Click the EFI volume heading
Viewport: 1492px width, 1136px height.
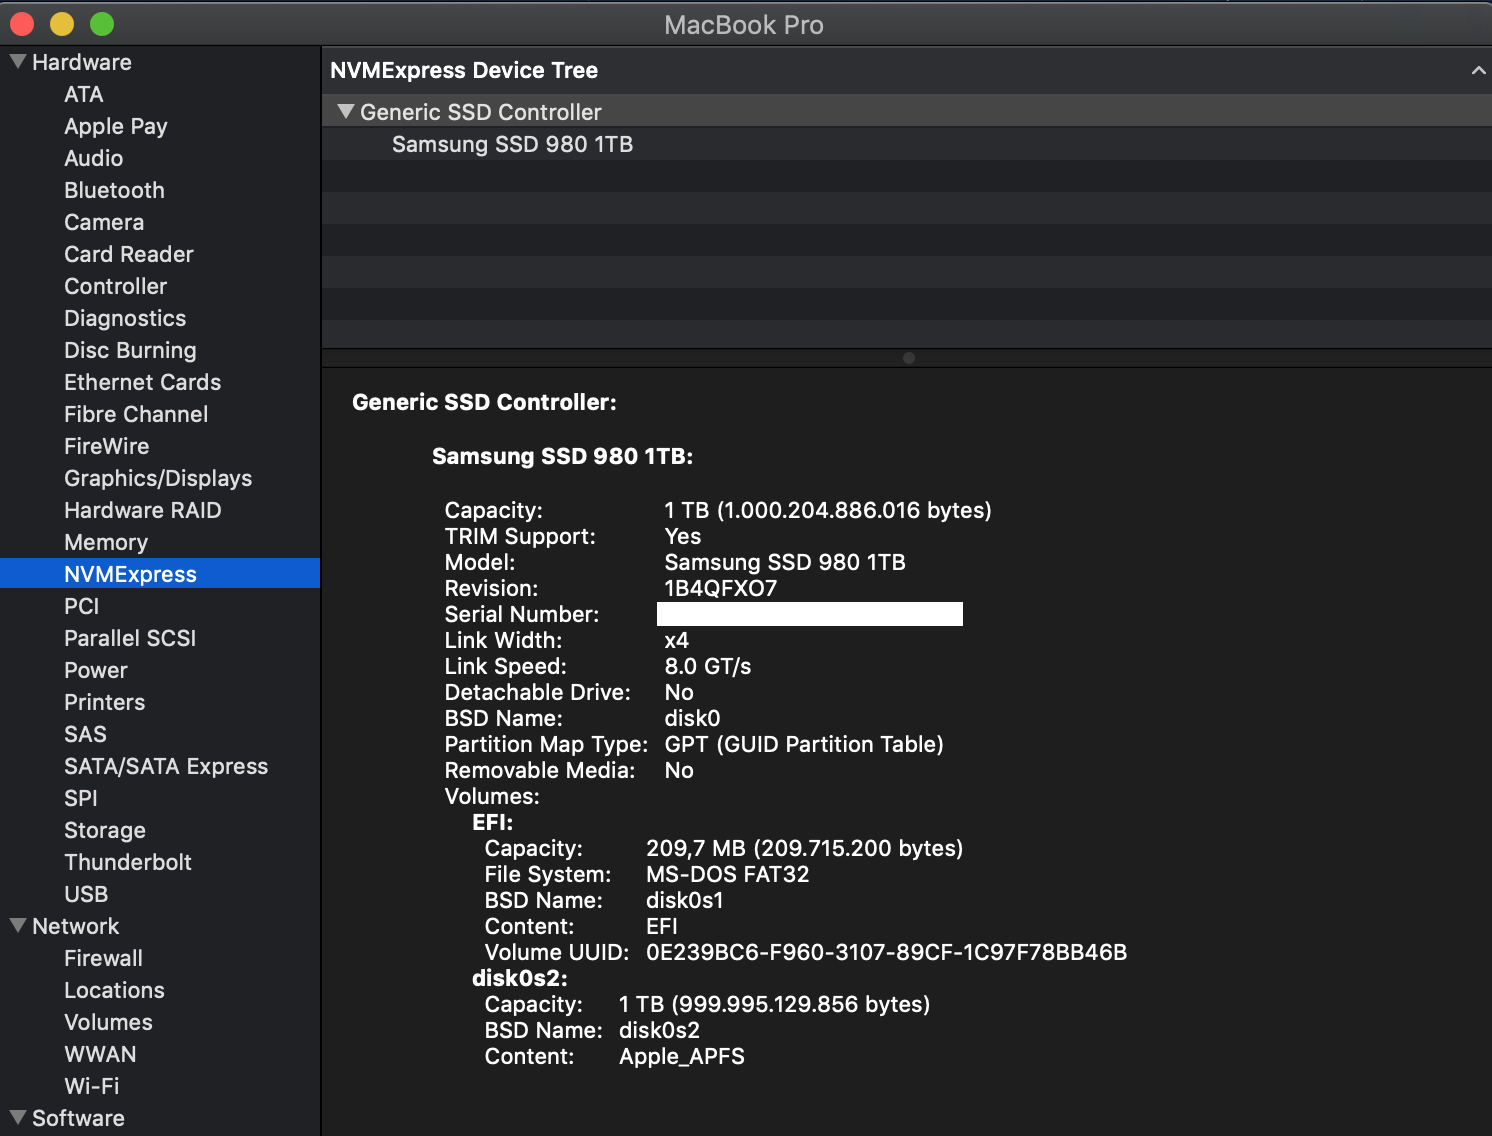[x=493, y=822]
